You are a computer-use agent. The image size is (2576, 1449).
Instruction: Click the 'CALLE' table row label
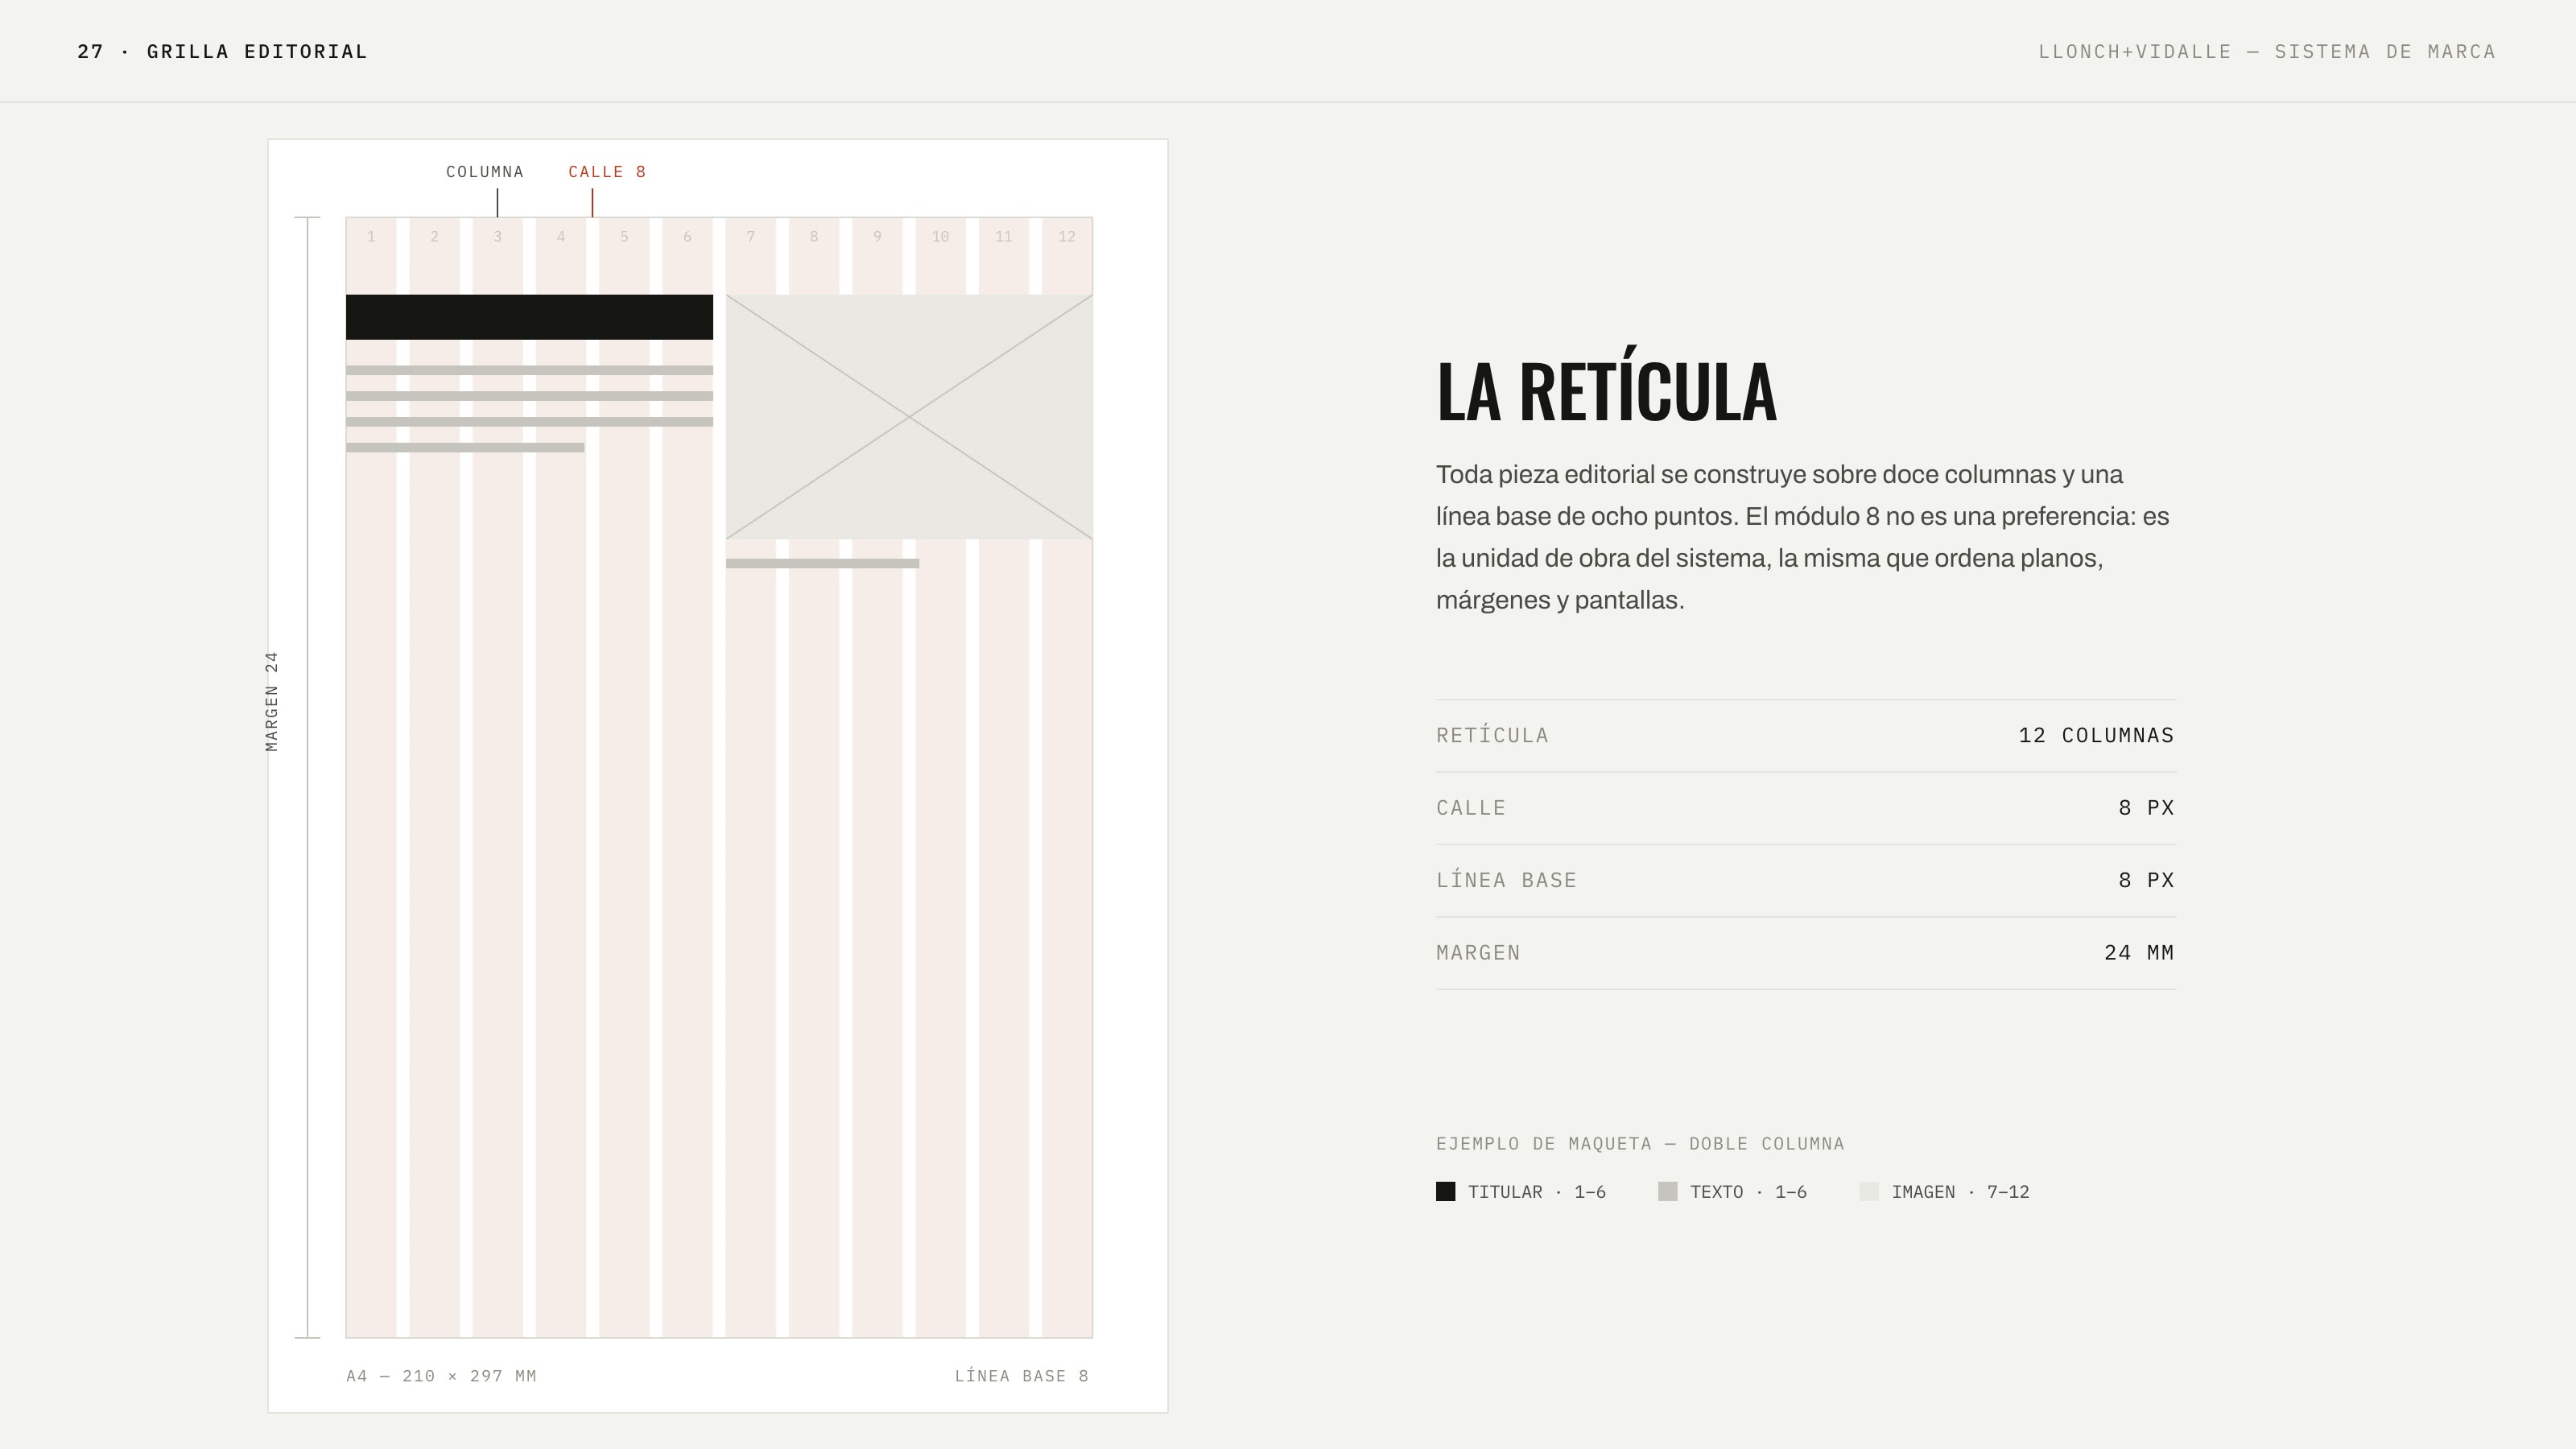[x=1471, y=807]
